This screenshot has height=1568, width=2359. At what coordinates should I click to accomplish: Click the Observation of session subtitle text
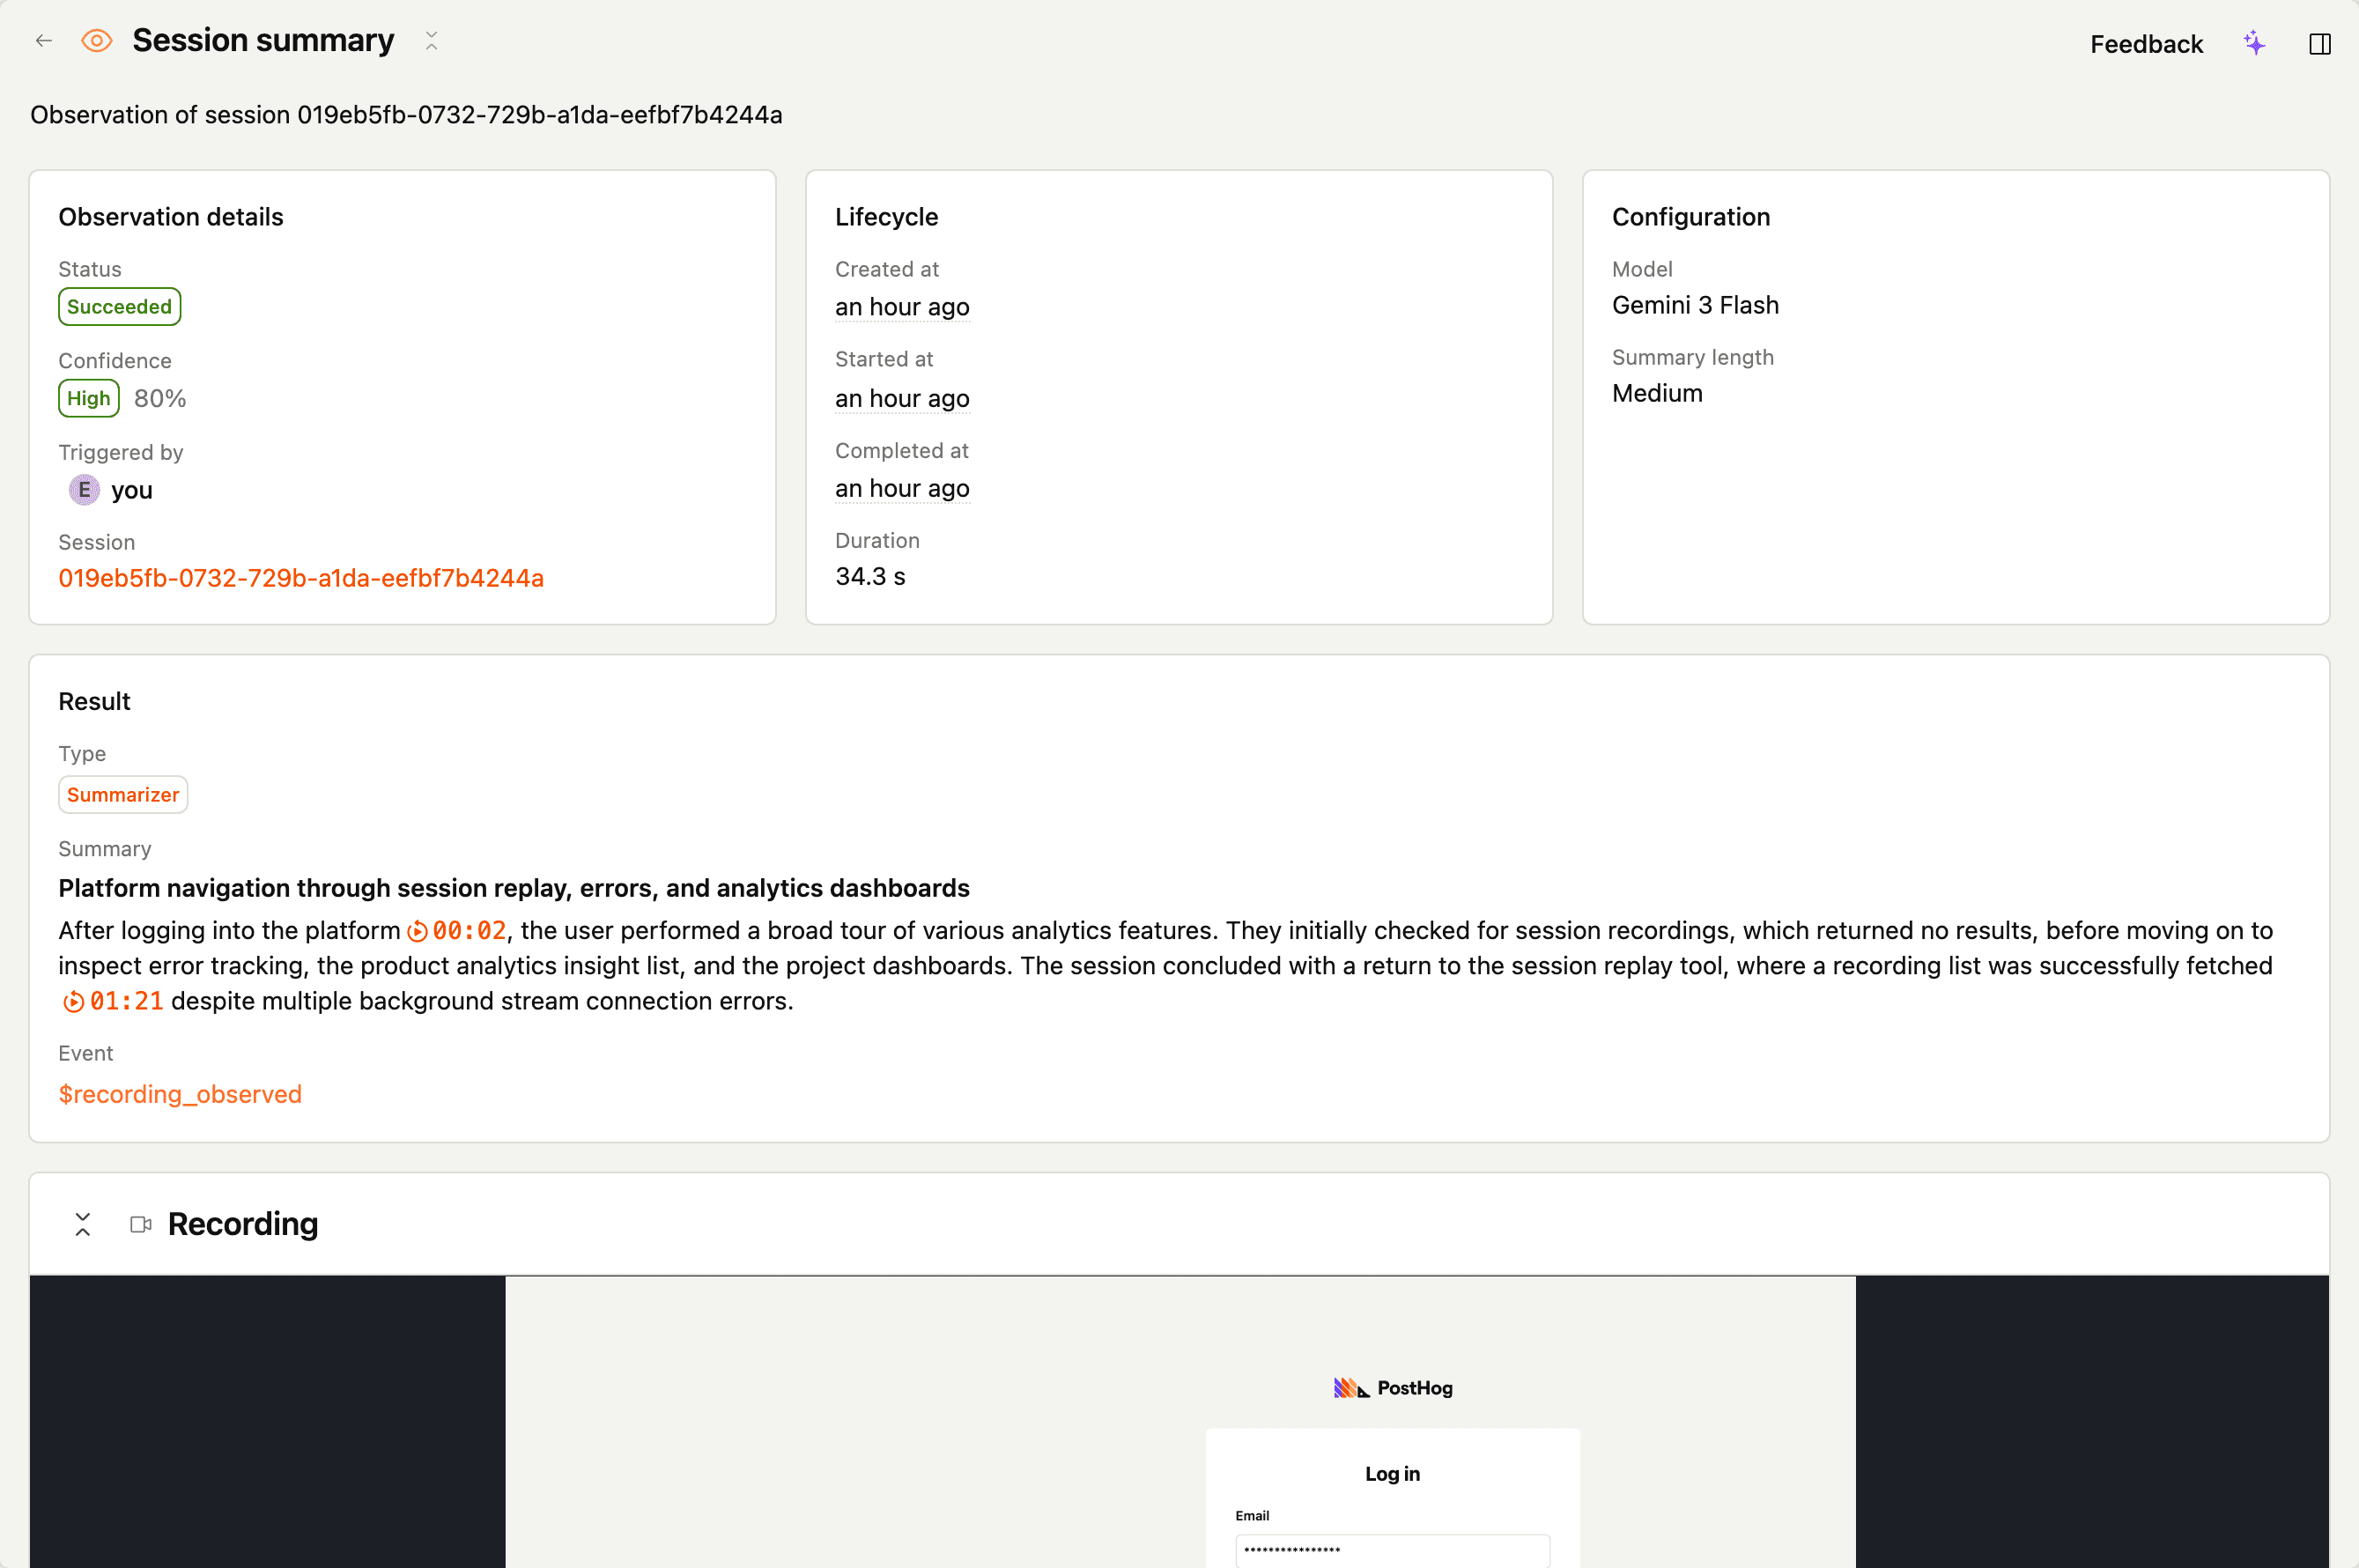(406, 115)
